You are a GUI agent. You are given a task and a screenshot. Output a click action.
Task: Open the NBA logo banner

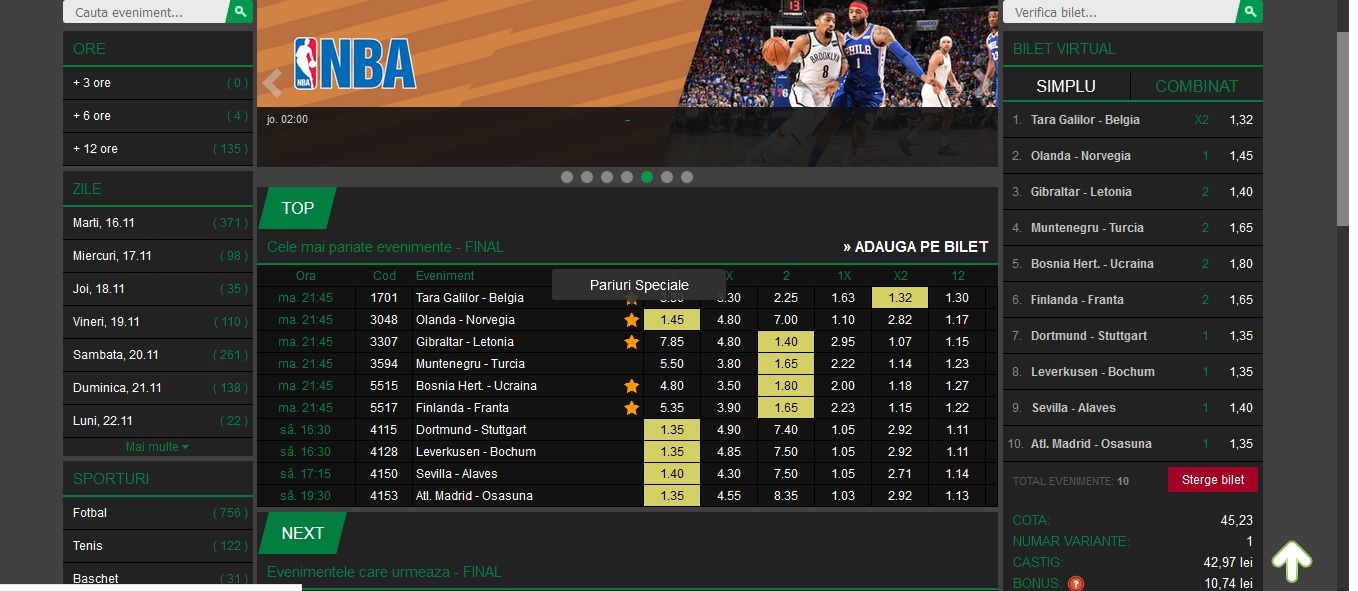coord(355,64)
